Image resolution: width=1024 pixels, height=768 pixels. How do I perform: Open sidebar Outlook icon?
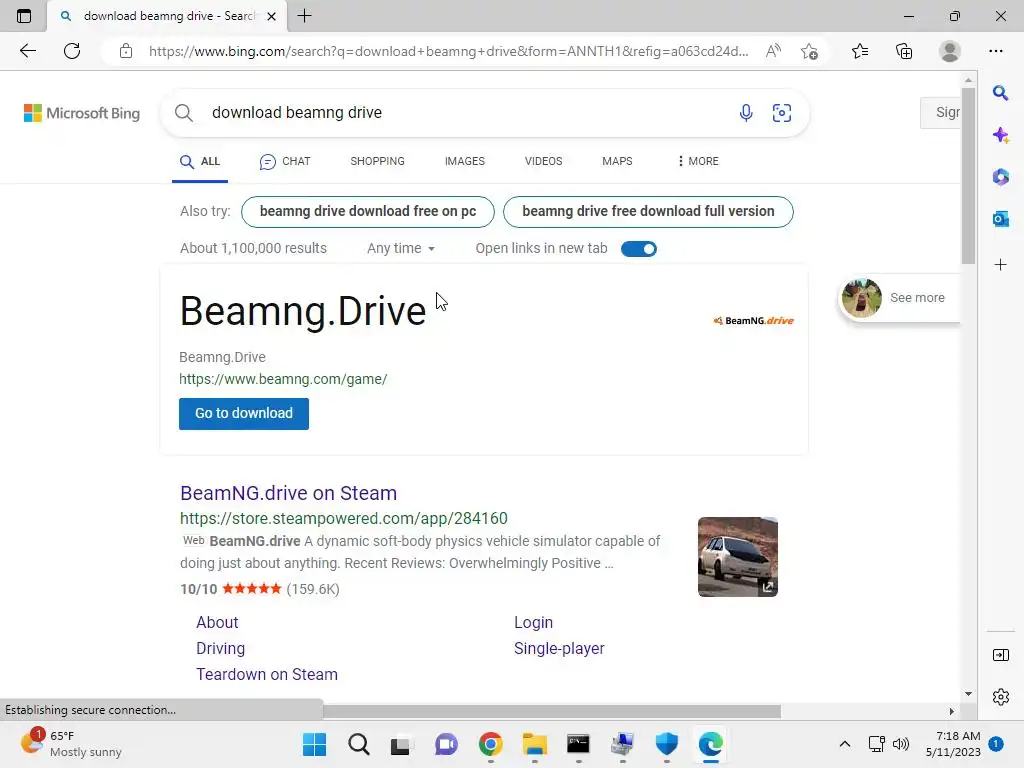[1000, 219]
